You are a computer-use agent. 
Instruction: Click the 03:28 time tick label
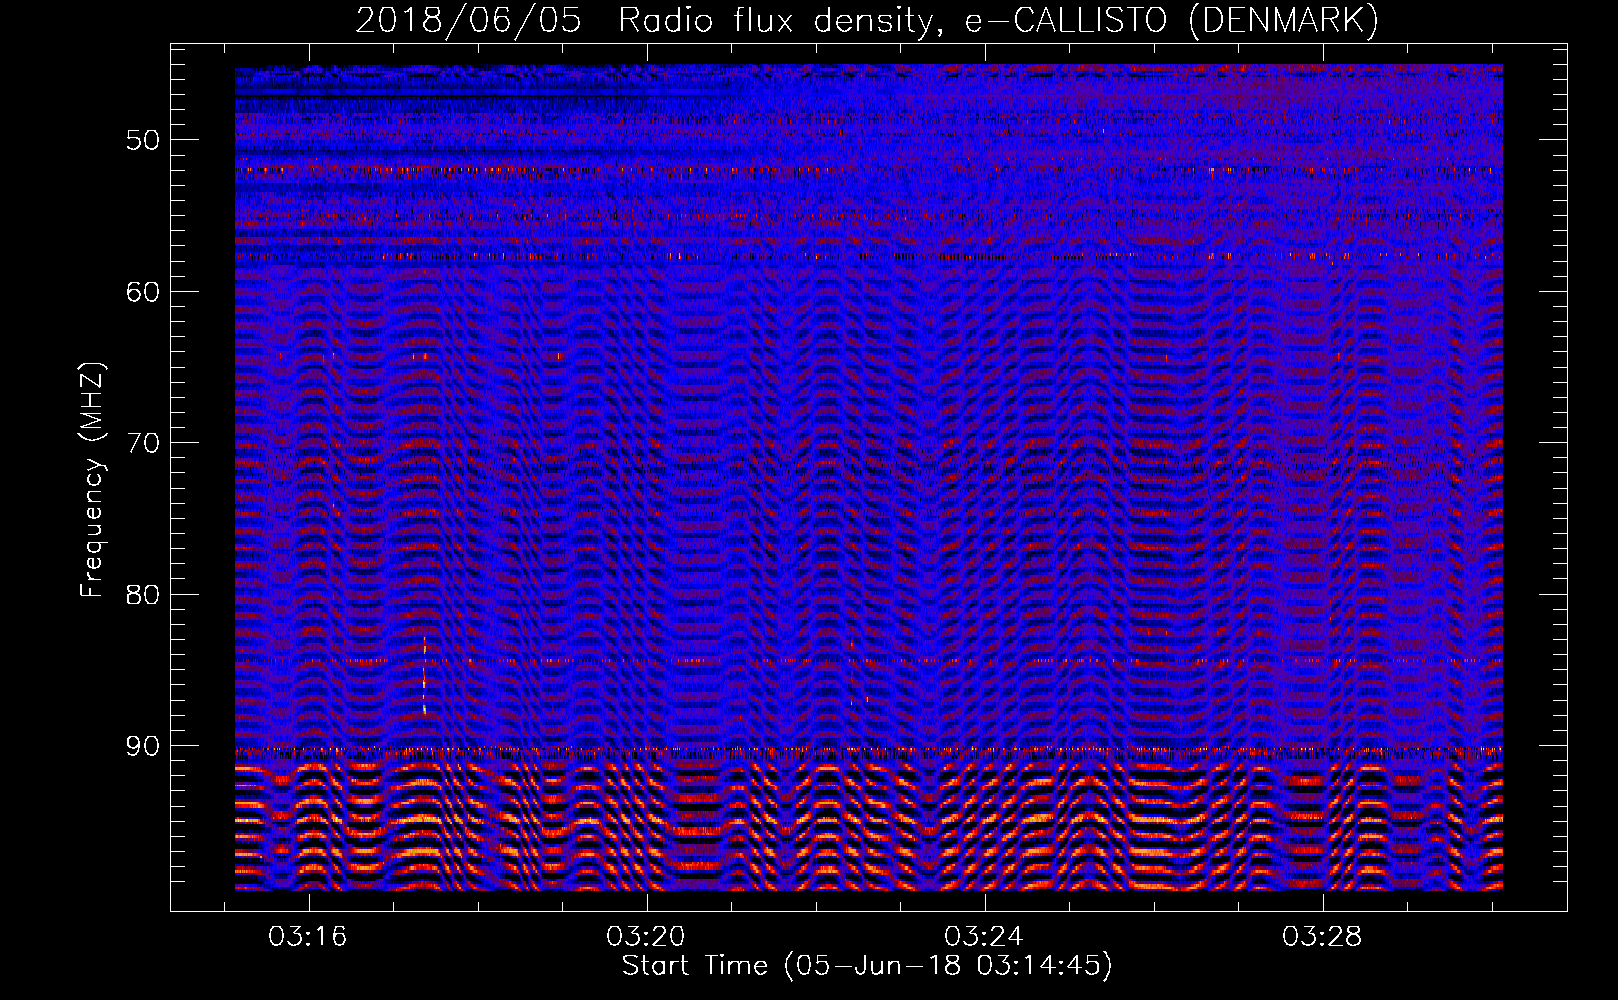1322,937
